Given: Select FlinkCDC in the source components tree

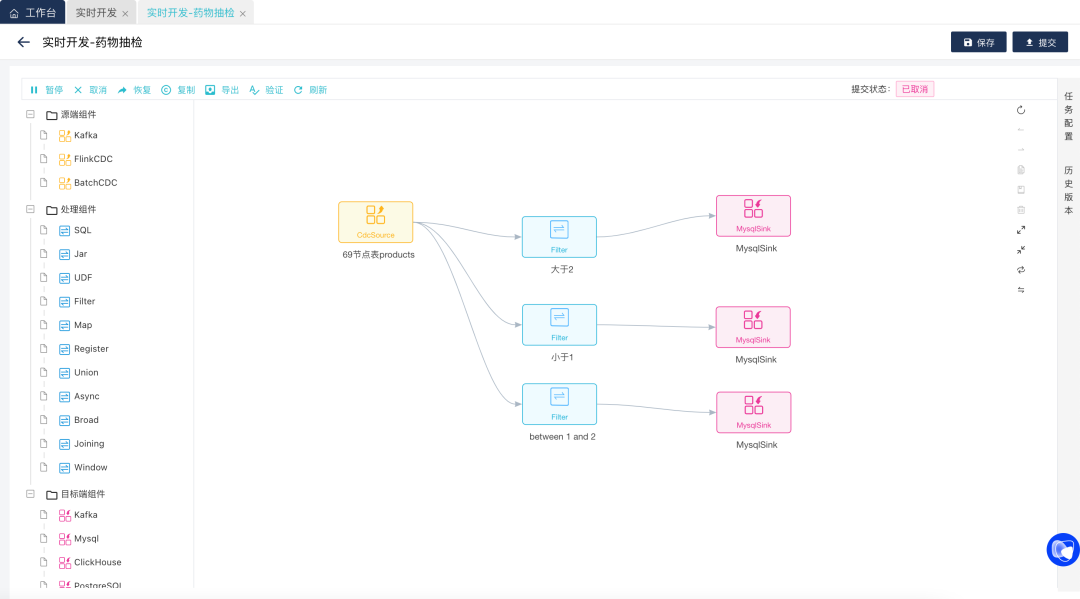Looking at the screenshot, I should [x=92, y=159].
